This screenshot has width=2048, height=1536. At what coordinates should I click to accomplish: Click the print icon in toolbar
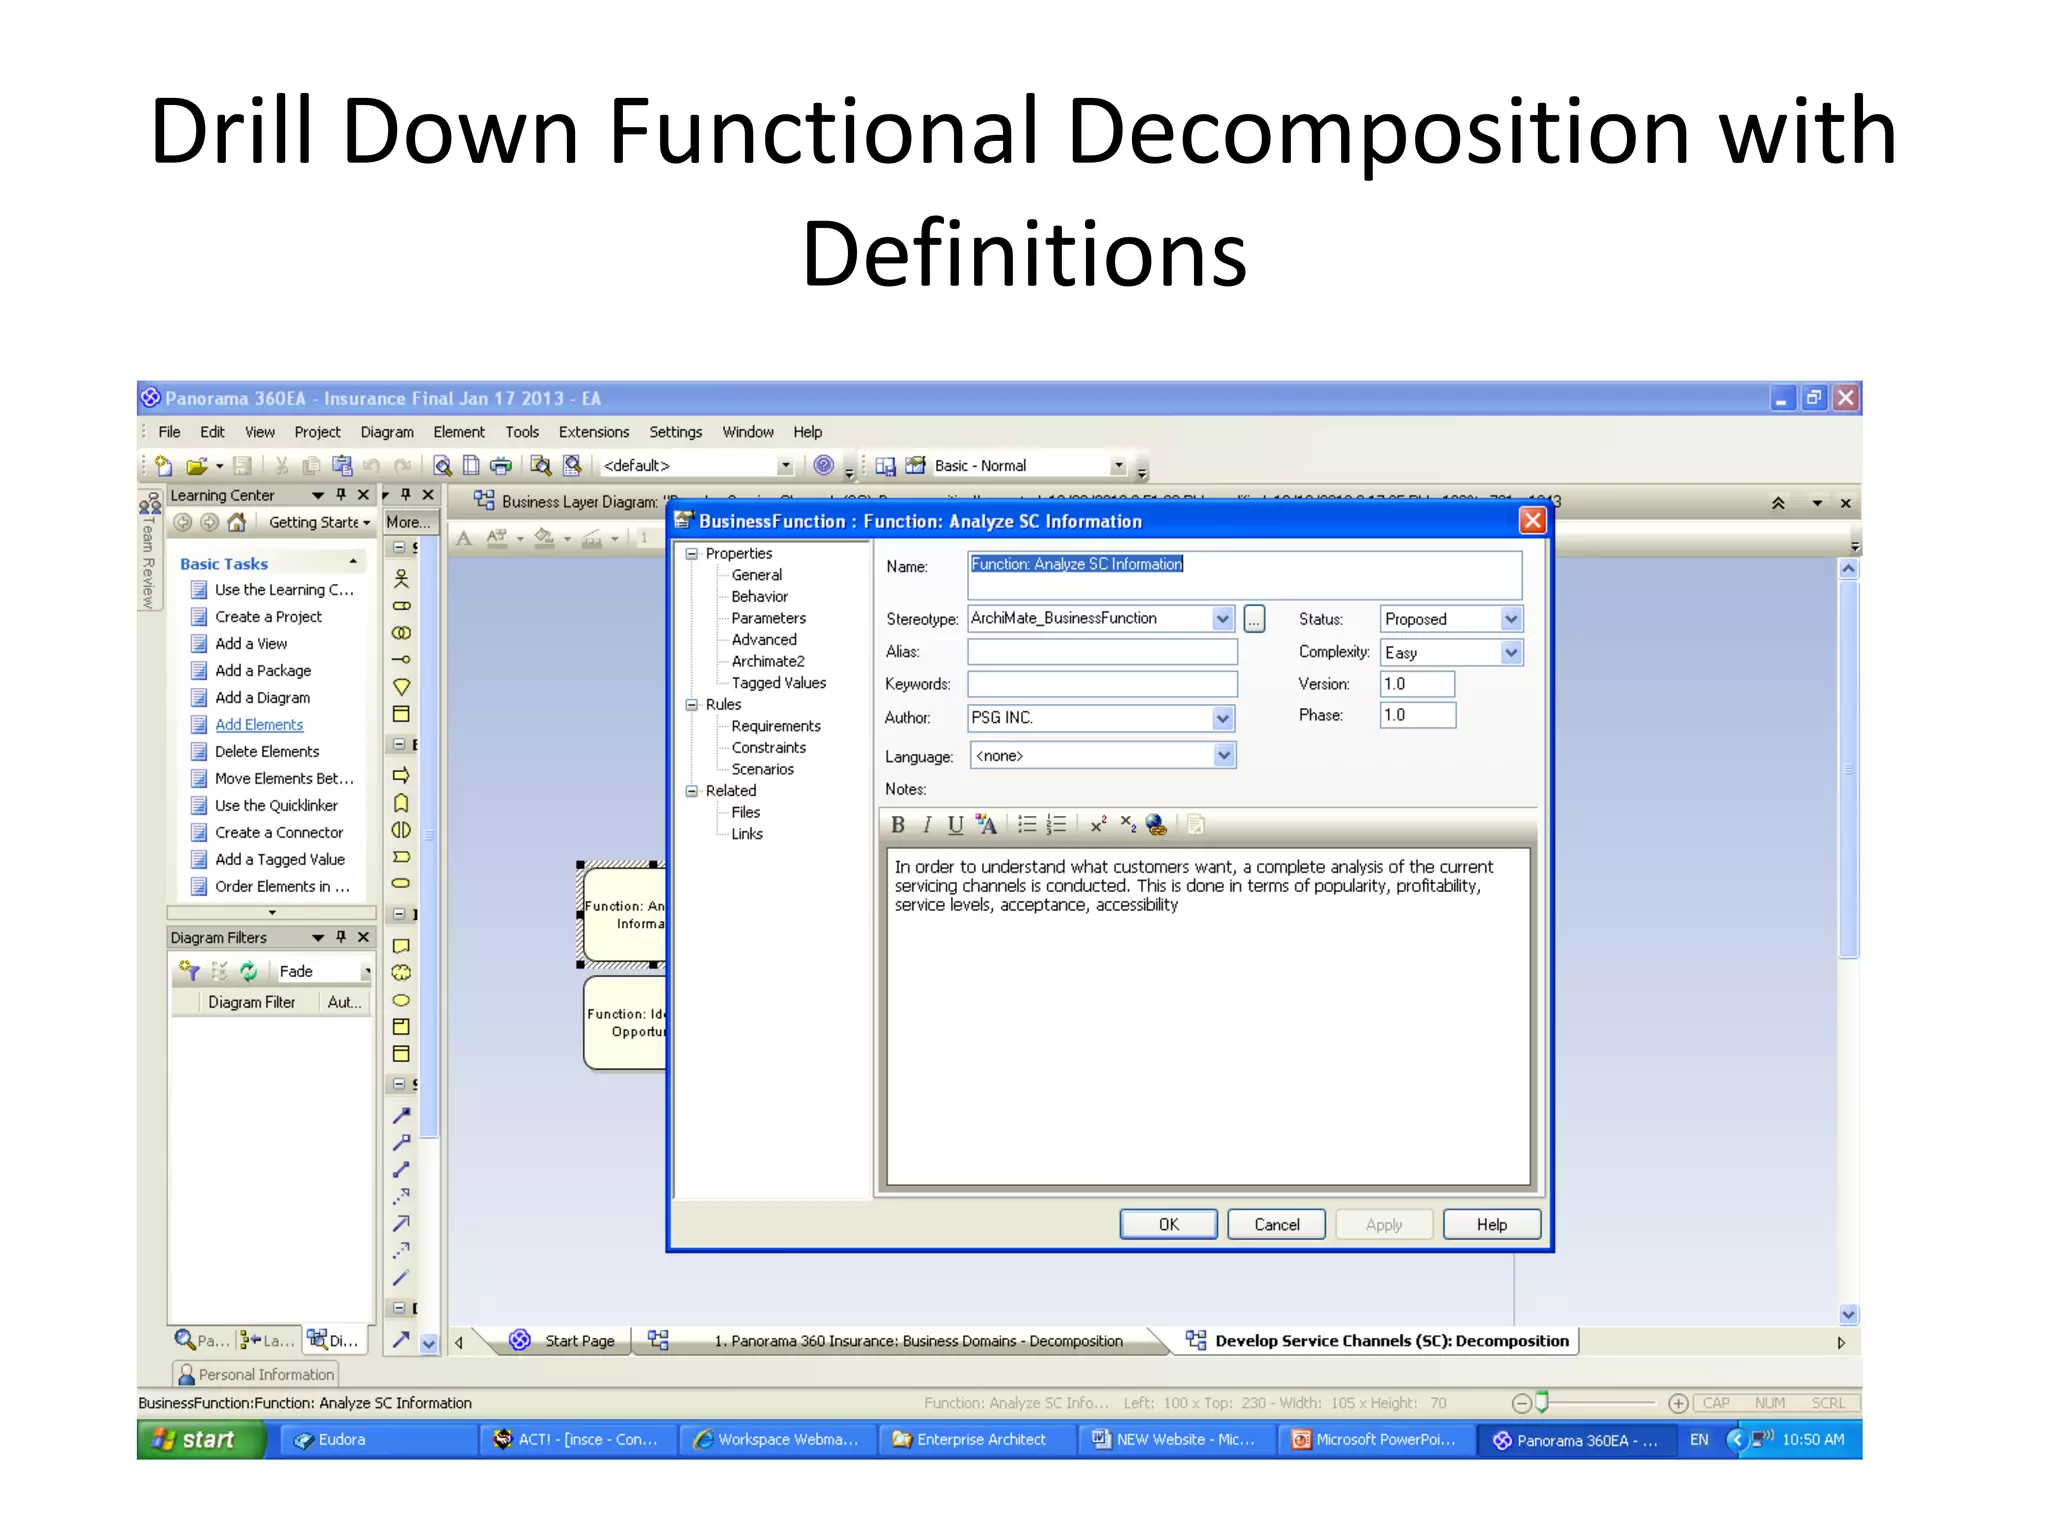click(501, 466)
